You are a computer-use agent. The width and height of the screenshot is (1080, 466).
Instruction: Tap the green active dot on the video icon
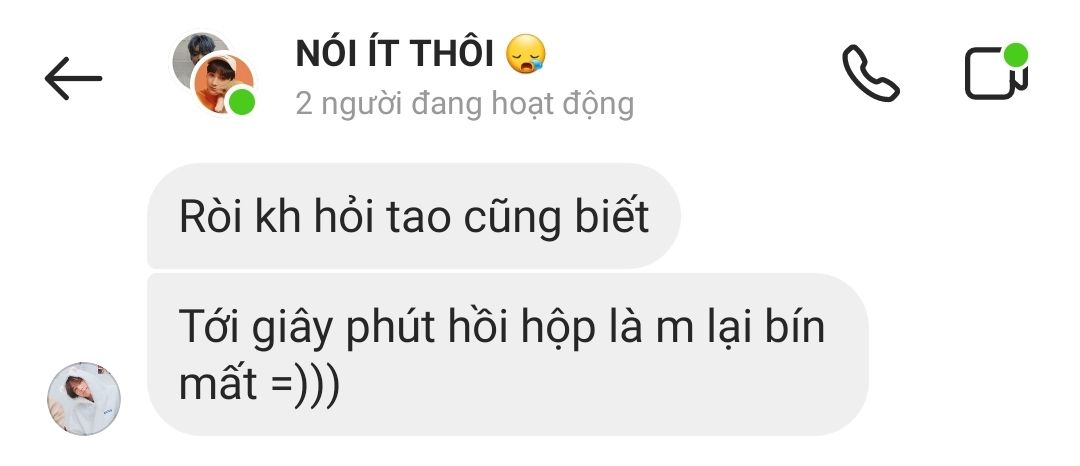(x=1015, y=55)
